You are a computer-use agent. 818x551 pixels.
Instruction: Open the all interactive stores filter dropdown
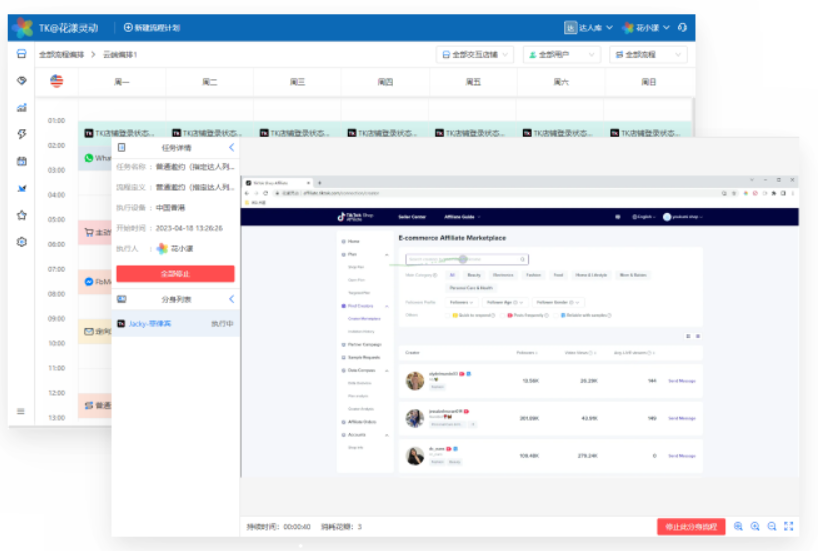click(475, 54)
